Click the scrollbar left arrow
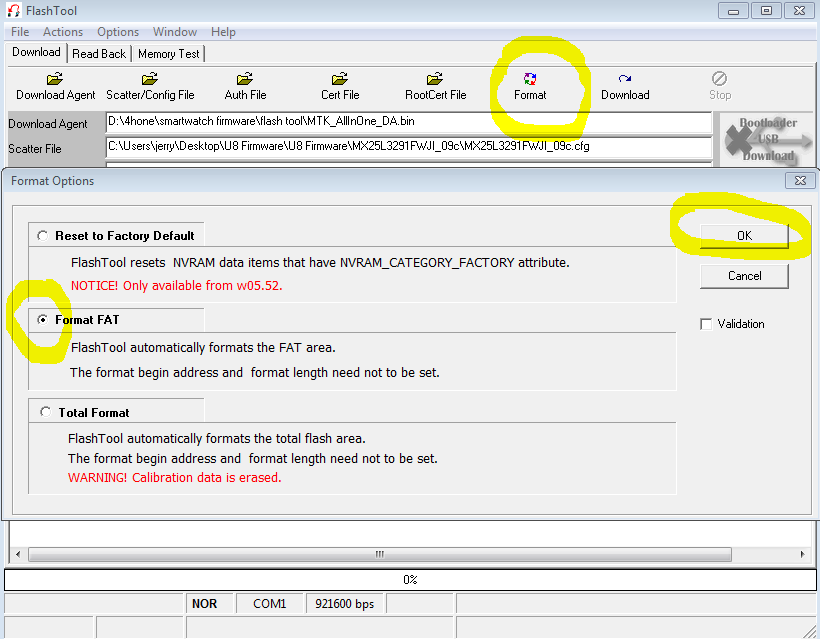 18,554
